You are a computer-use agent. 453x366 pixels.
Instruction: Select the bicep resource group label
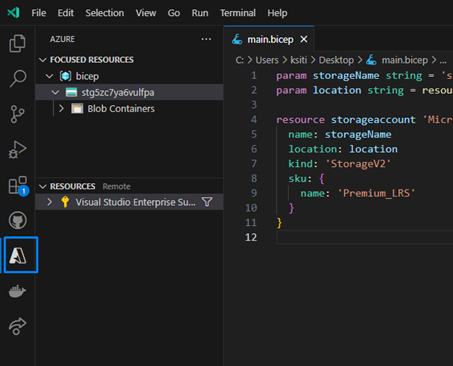87,76
